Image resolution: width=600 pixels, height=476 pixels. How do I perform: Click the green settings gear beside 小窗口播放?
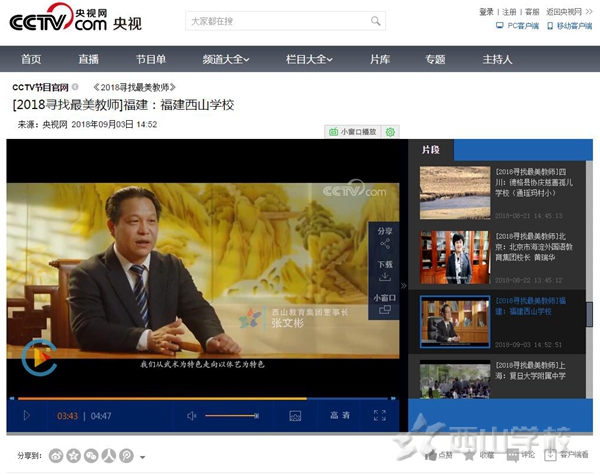[x=390, y=132]
